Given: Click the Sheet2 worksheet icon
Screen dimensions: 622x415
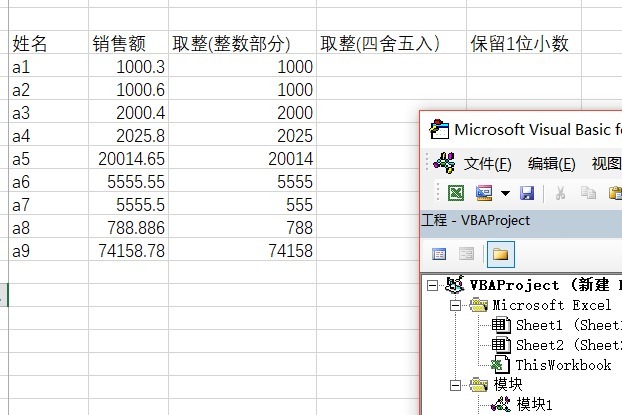Looking at the screenshot, I should coord(501,345).
